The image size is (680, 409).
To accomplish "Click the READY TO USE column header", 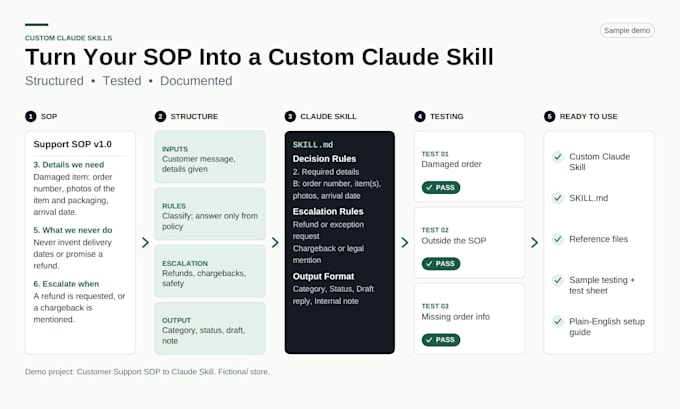I will [x=588, y=116].
